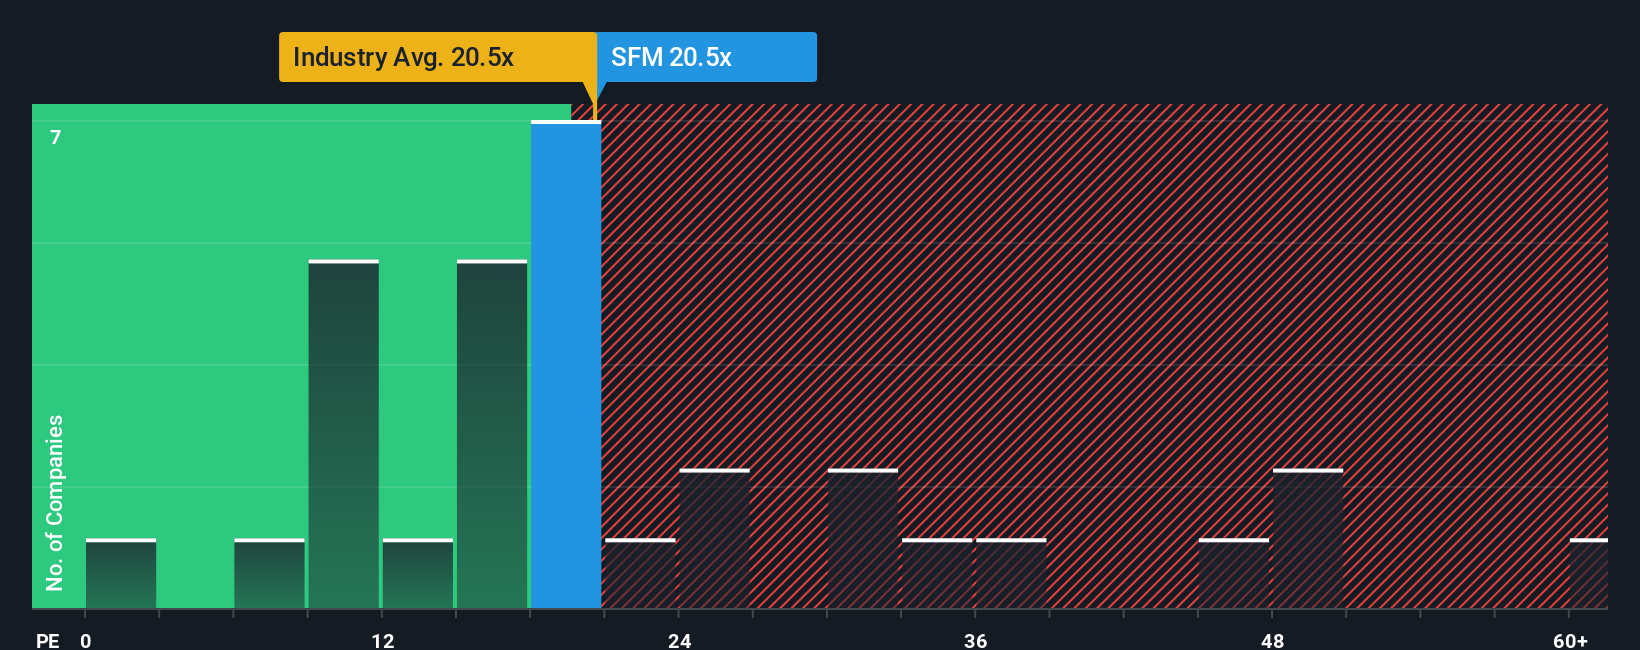
Task: Select the short bar just right of PE 36
Action: 1011,574
